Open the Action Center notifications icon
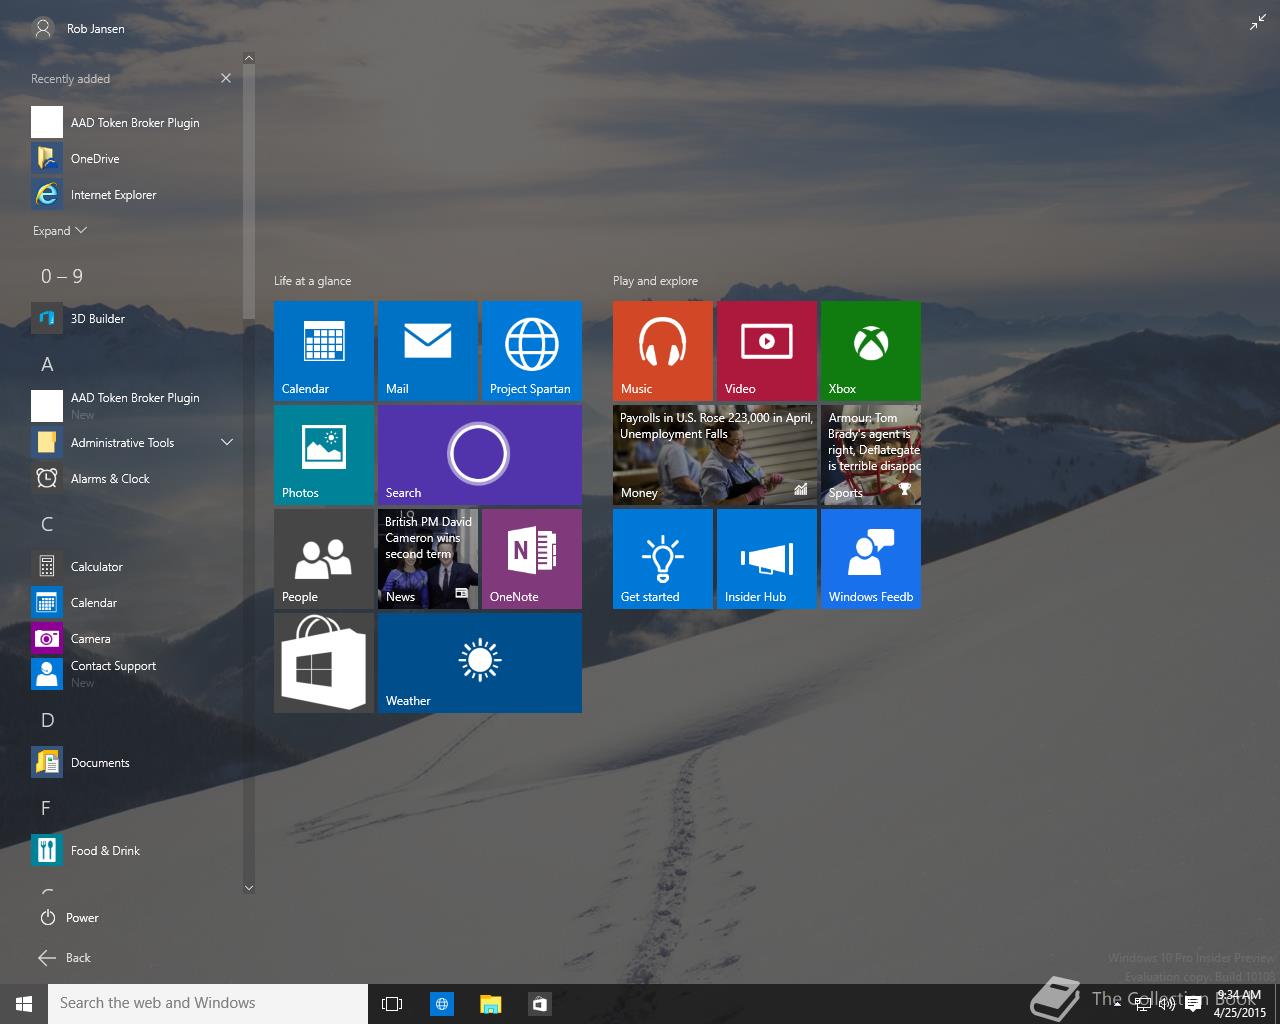This screenshot has height=1024, width=1280. pyautogui.click(x=1192, y=1005)
